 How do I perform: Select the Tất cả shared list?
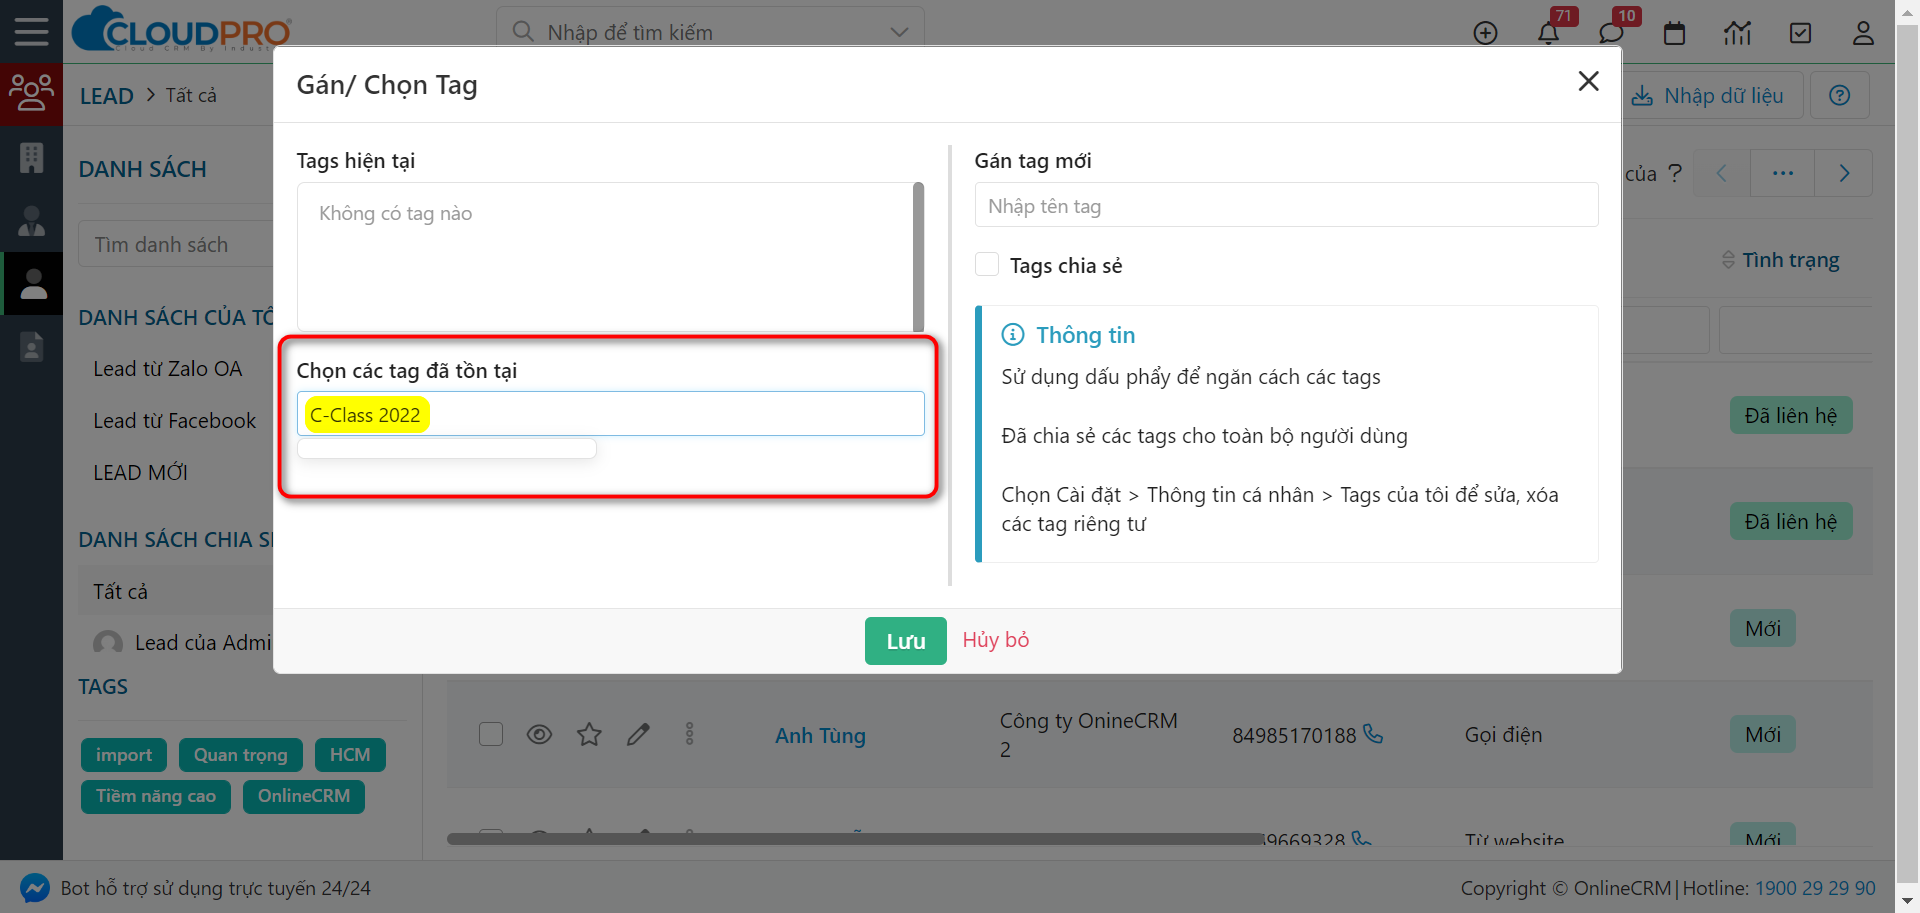point(120,592)
